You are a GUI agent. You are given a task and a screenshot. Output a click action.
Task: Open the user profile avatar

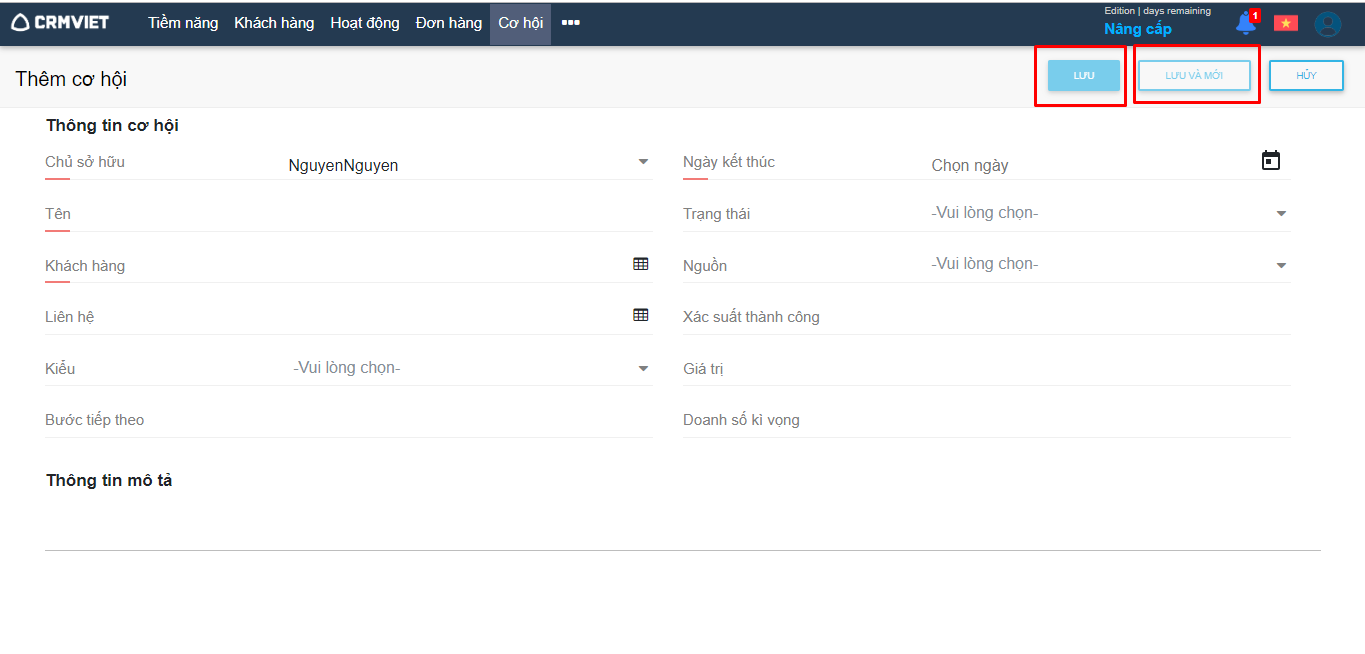point(1327,24)
